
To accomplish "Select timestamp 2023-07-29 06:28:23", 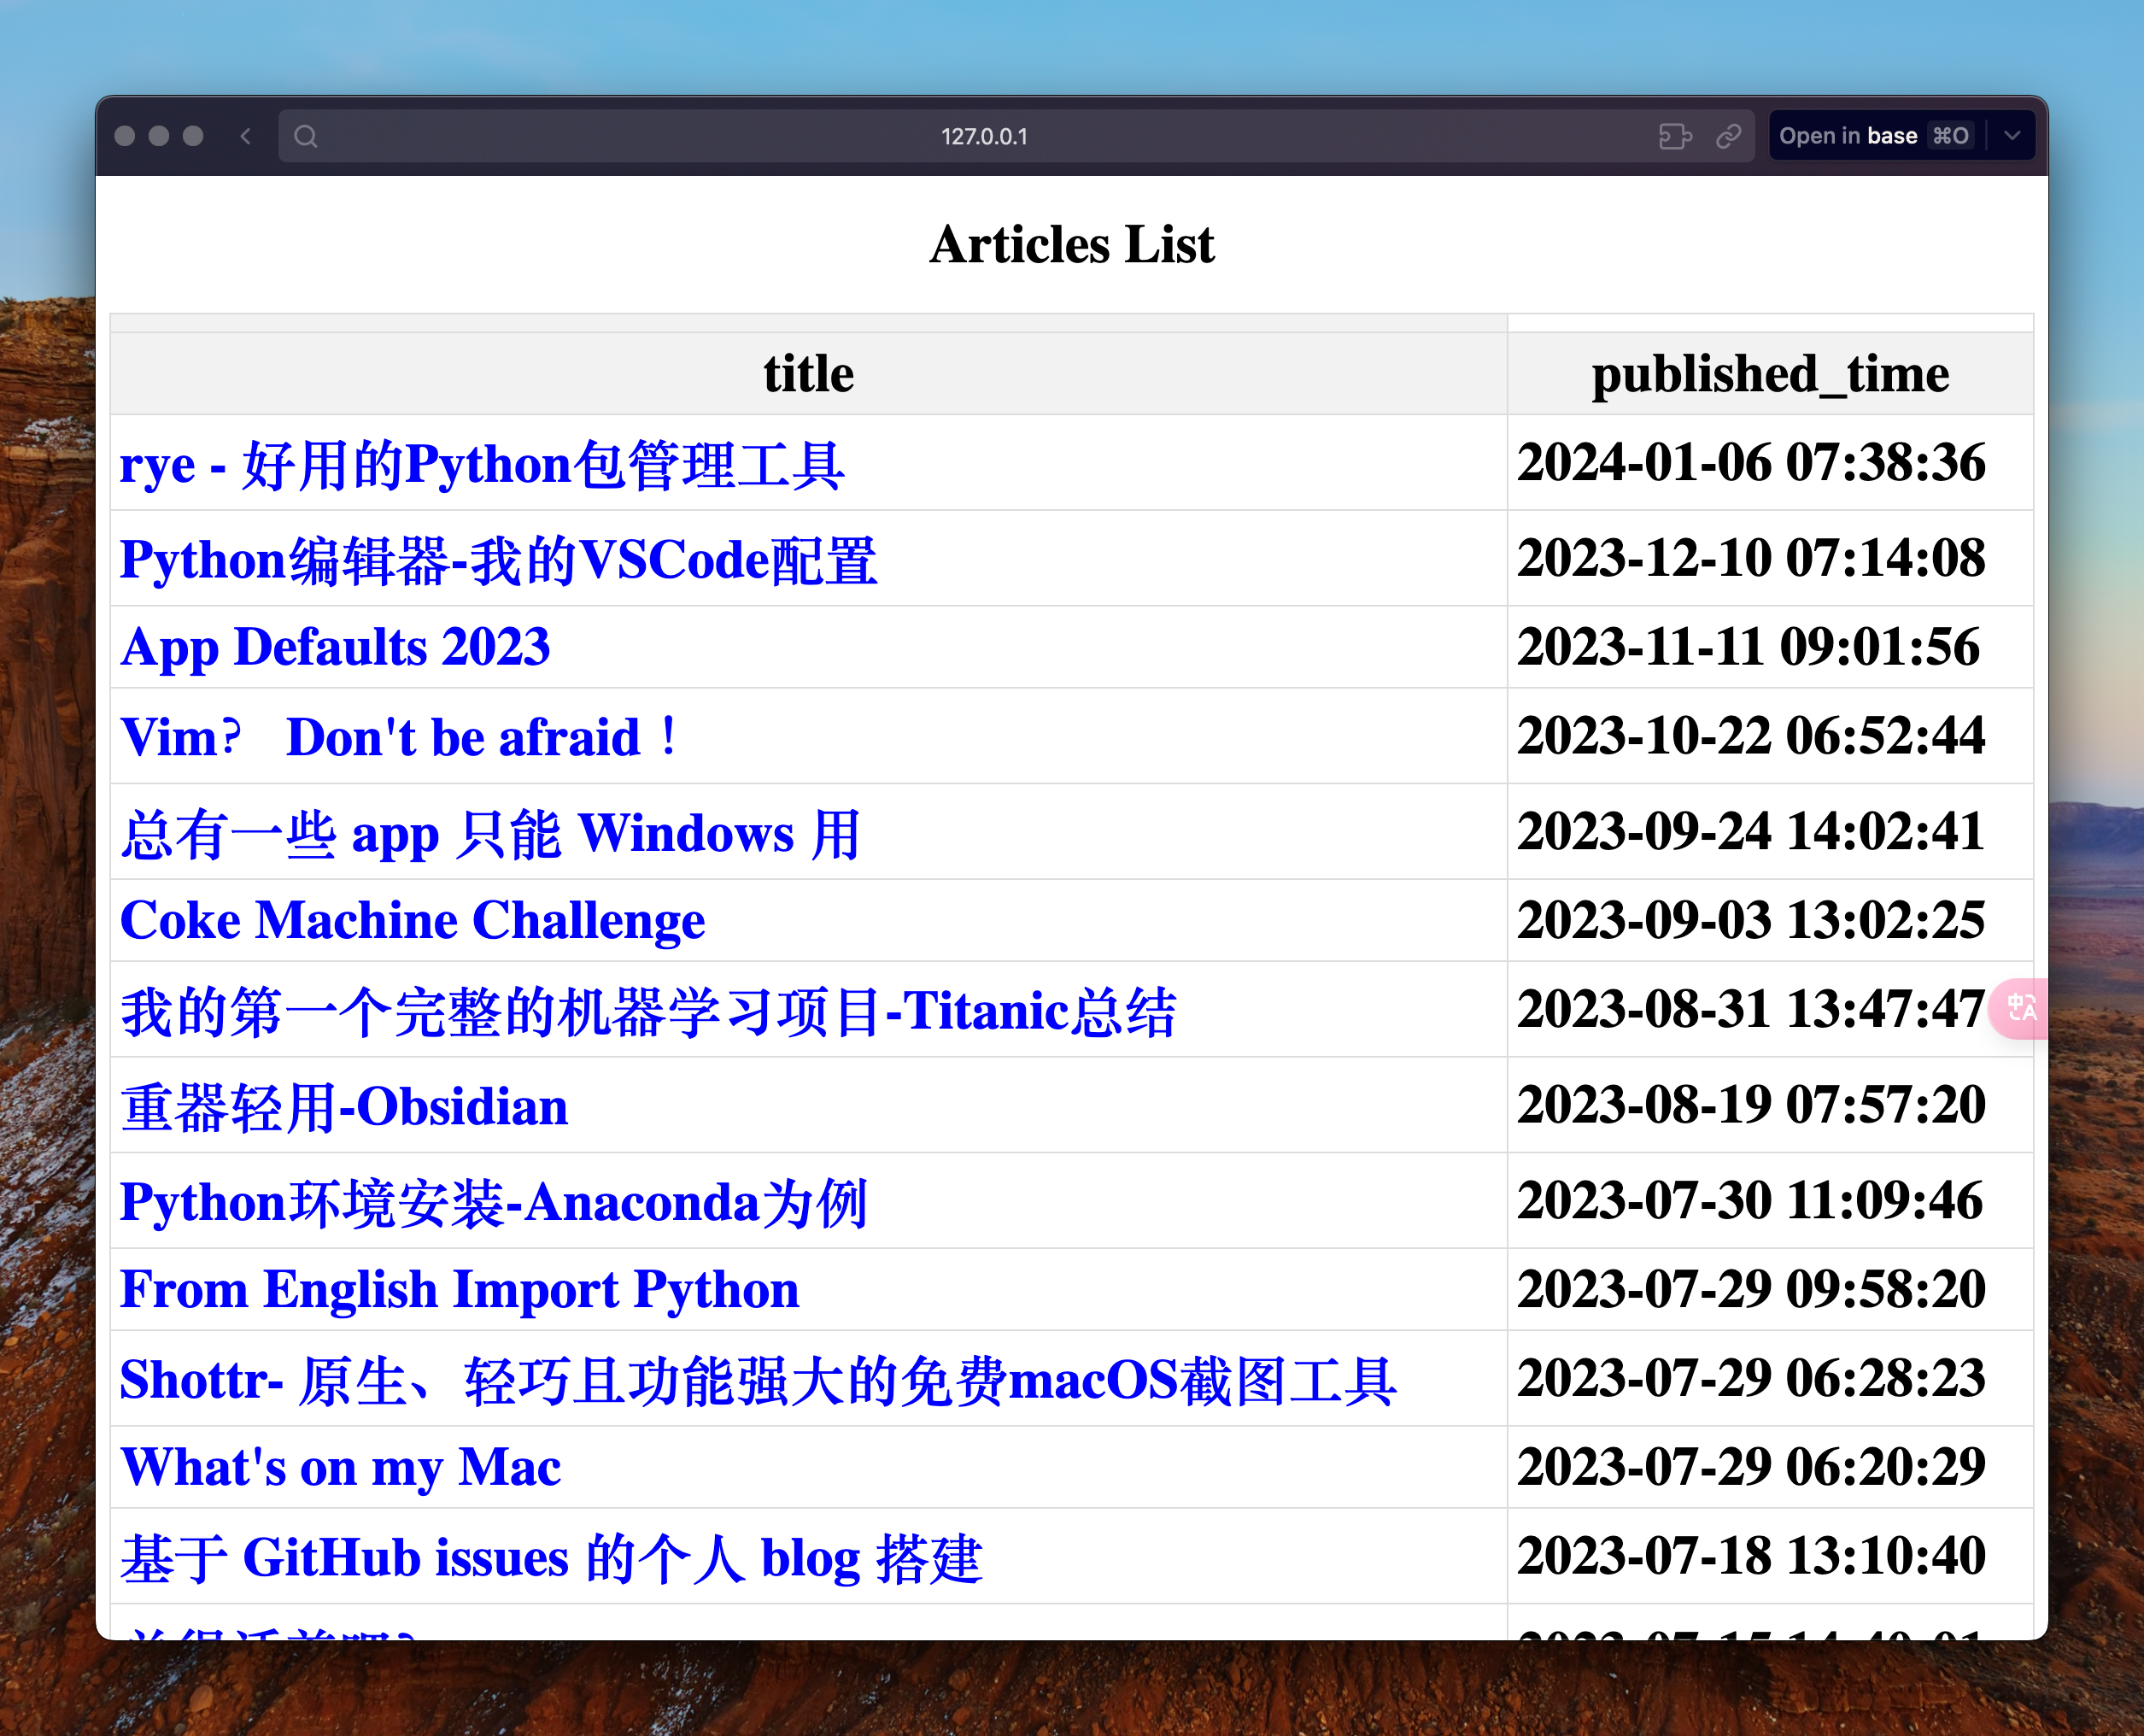I will tap(1751, 1378).
